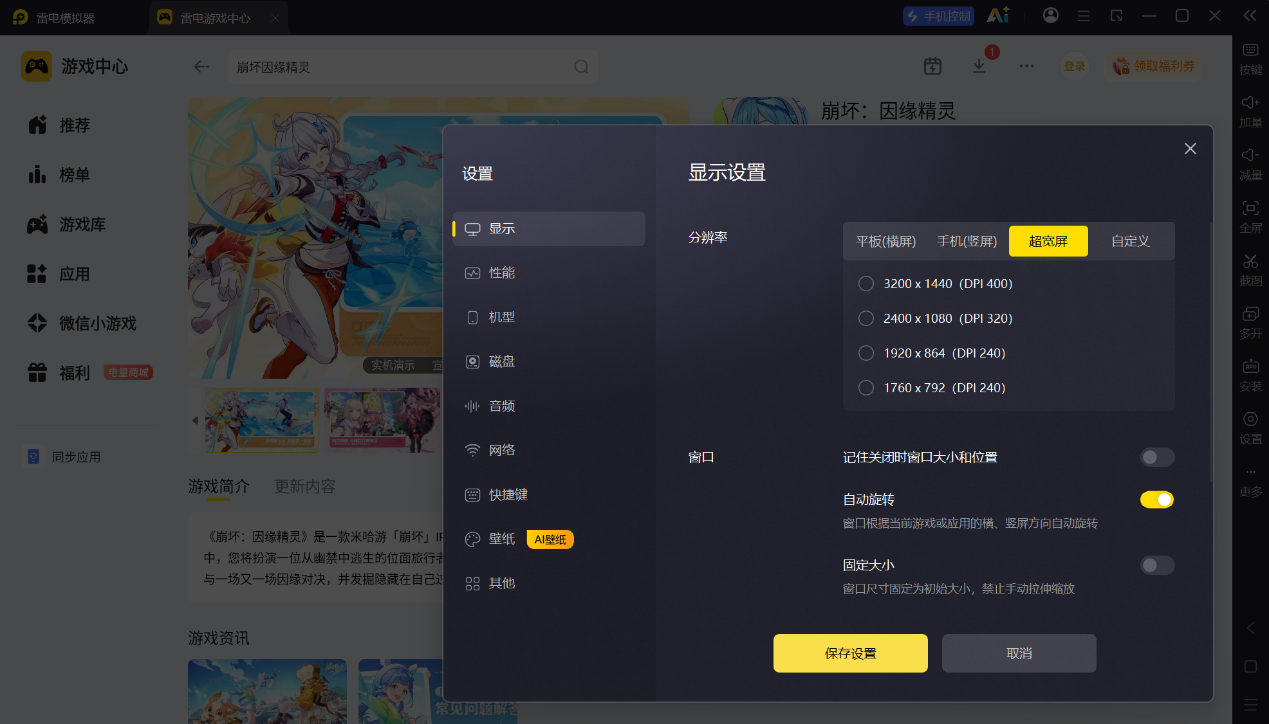
Task: Click the 登录 login button
Action: [1075, 66]
